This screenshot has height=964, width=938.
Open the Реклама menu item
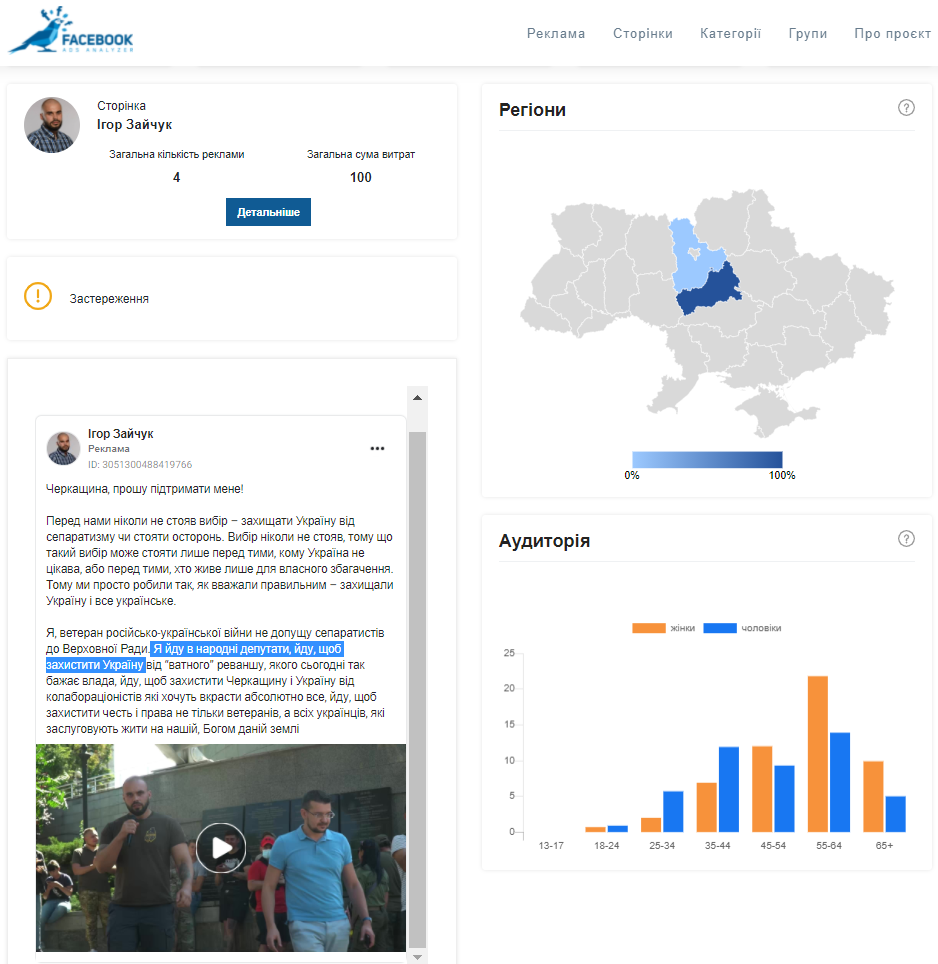pyautogui.click(x=556, y=33)
